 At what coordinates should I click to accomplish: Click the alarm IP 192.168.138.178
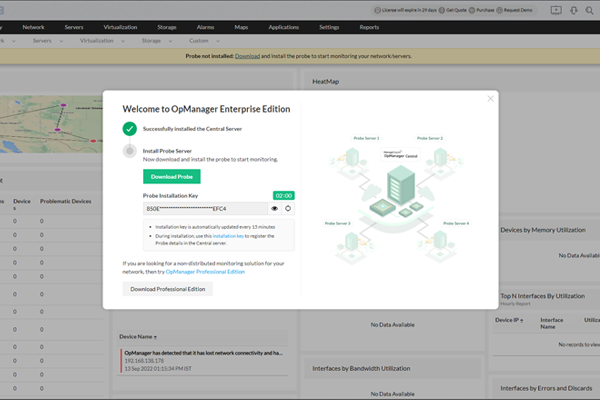pyautogui.click(x=144, y=361)
